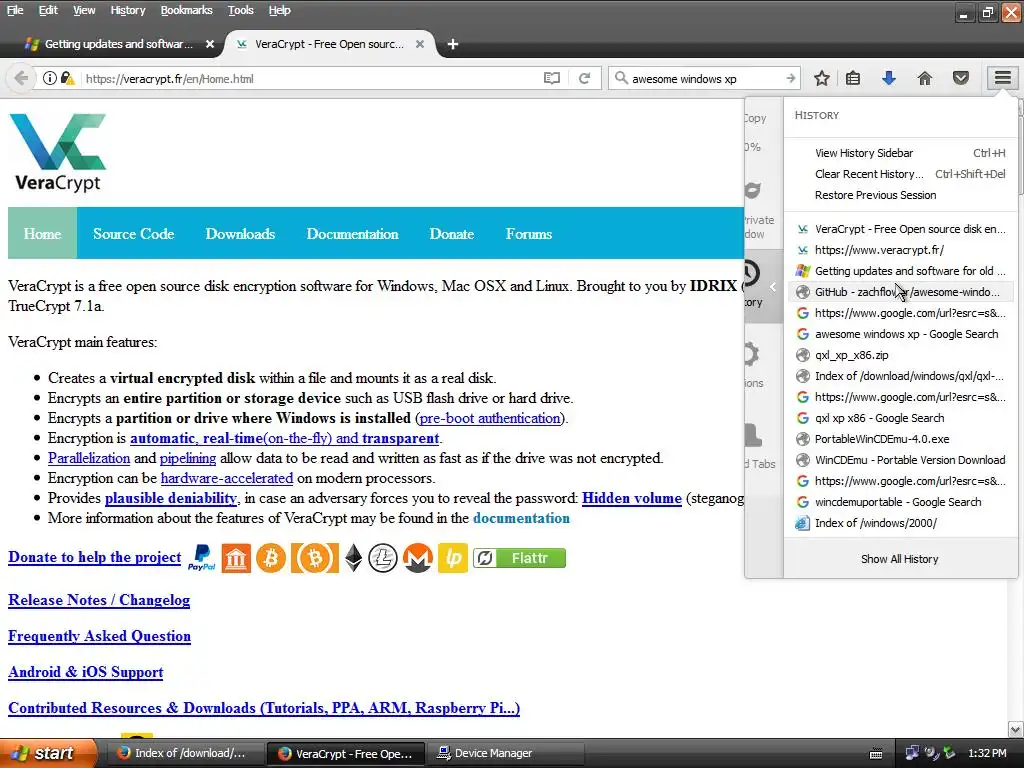Open the Downloads navbar link
This screenshot has height=768, width=1024.
tap(240, 233)
